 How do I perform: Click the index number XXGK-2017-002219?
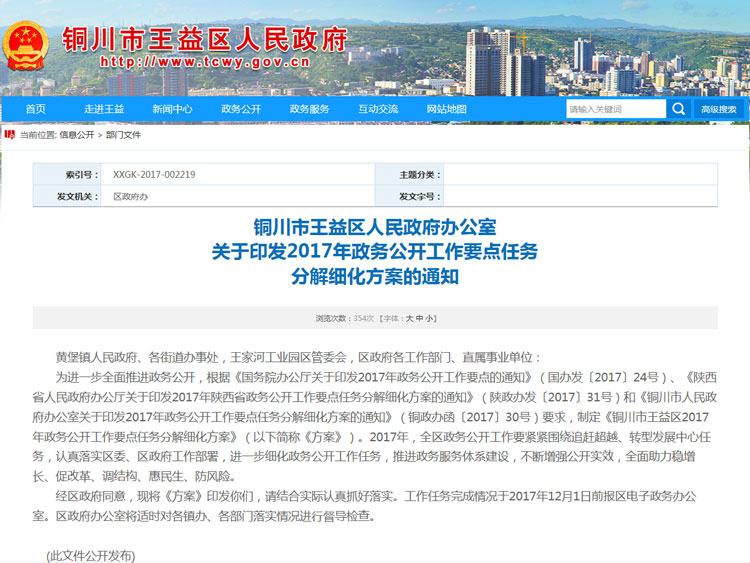pyautogui.click(x=154, y=174)
